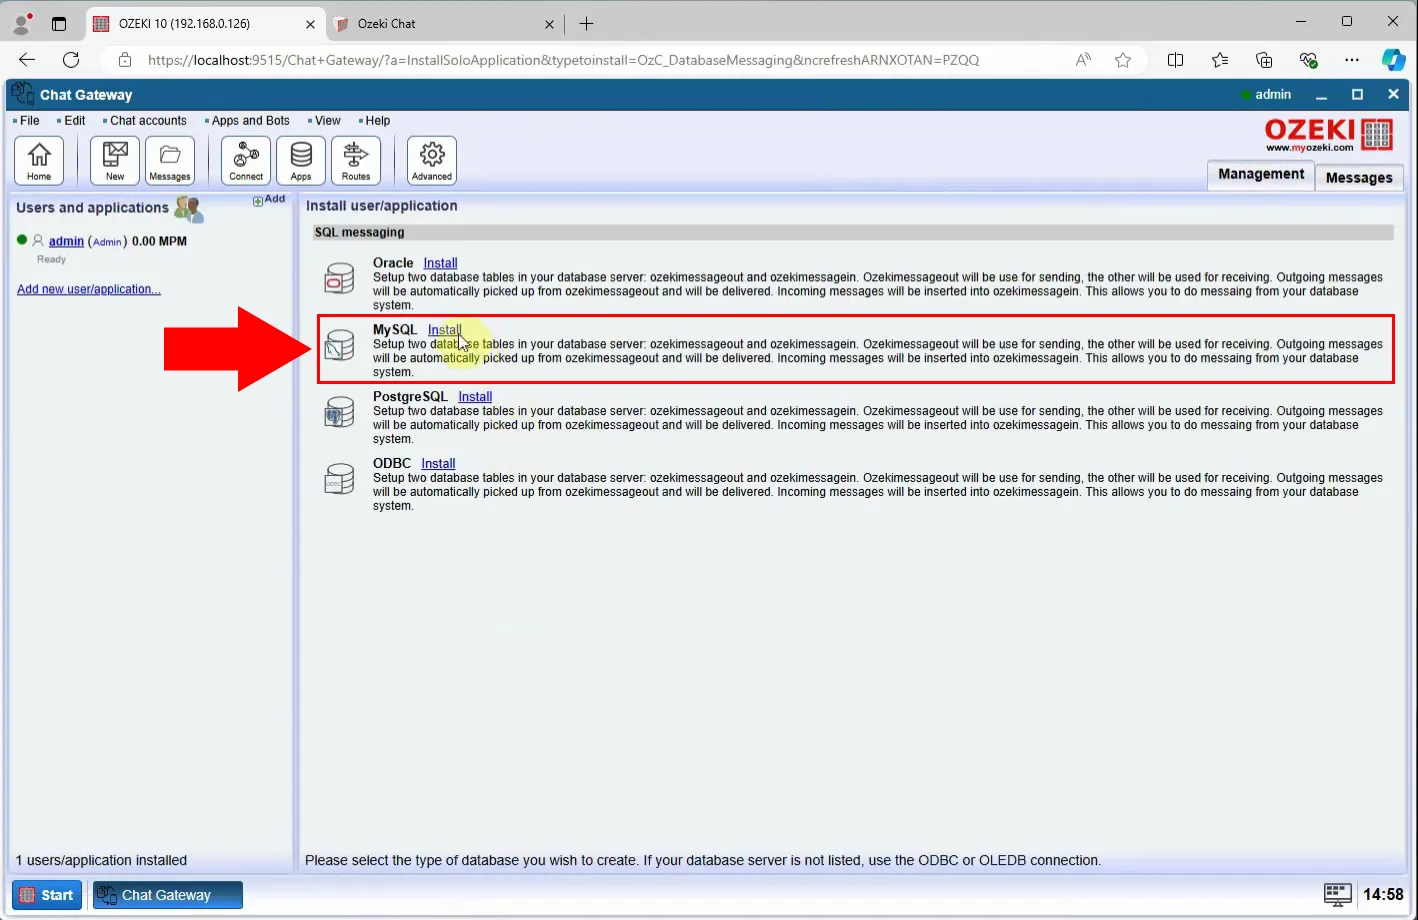The image size is (1418, 920).
Task: Open the admin user link
Action: [x=66, y=241]
